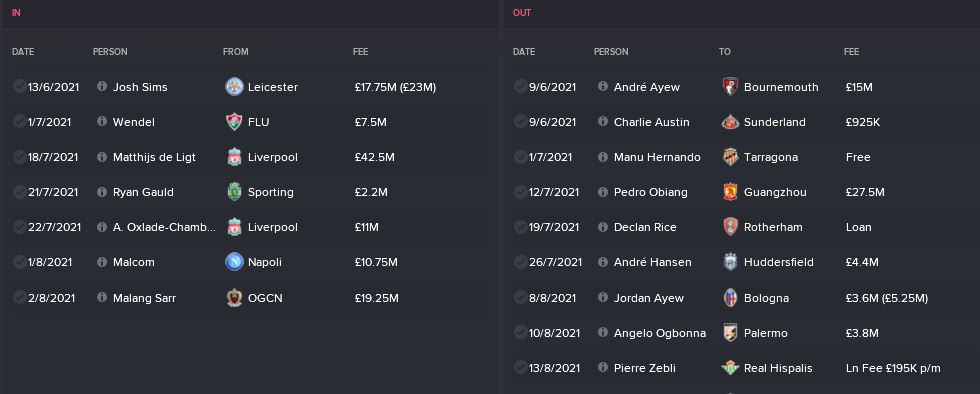This screenshot has width=980, height=394.
Task: Click the info icon beside Josh Sims
Action: tap(102, 86)
